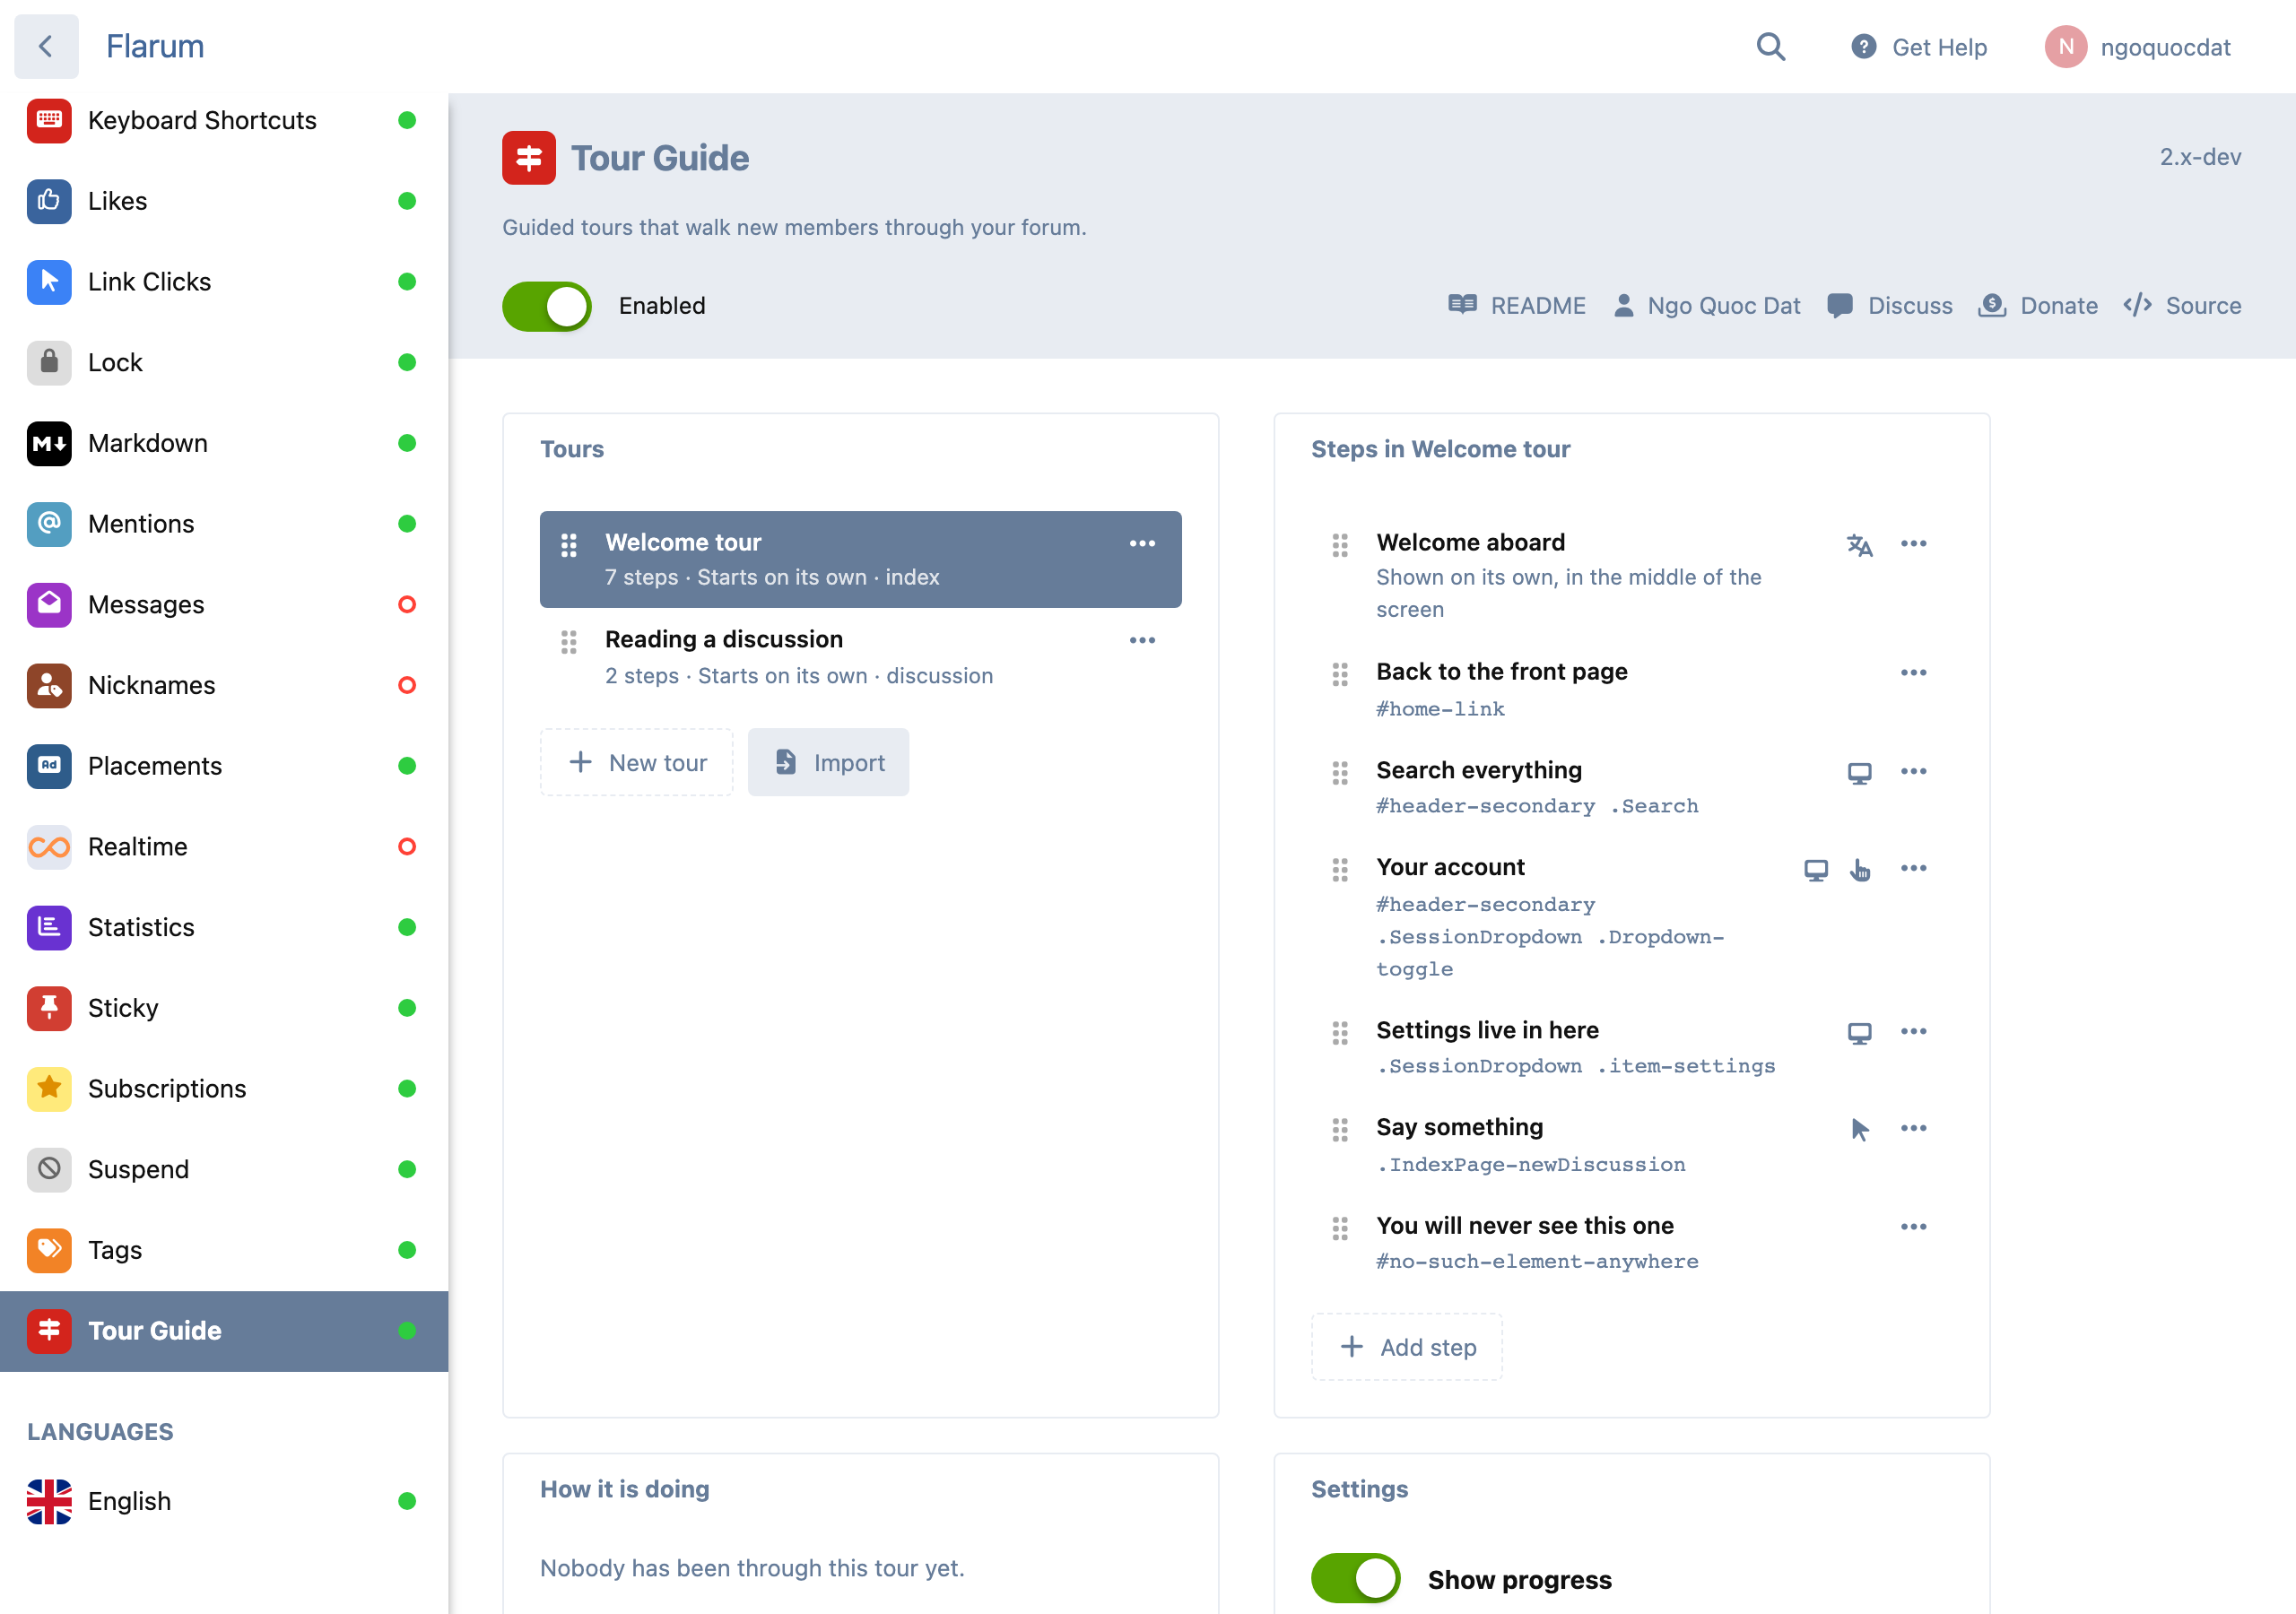Open the Placements extension page

pos(224,766)
